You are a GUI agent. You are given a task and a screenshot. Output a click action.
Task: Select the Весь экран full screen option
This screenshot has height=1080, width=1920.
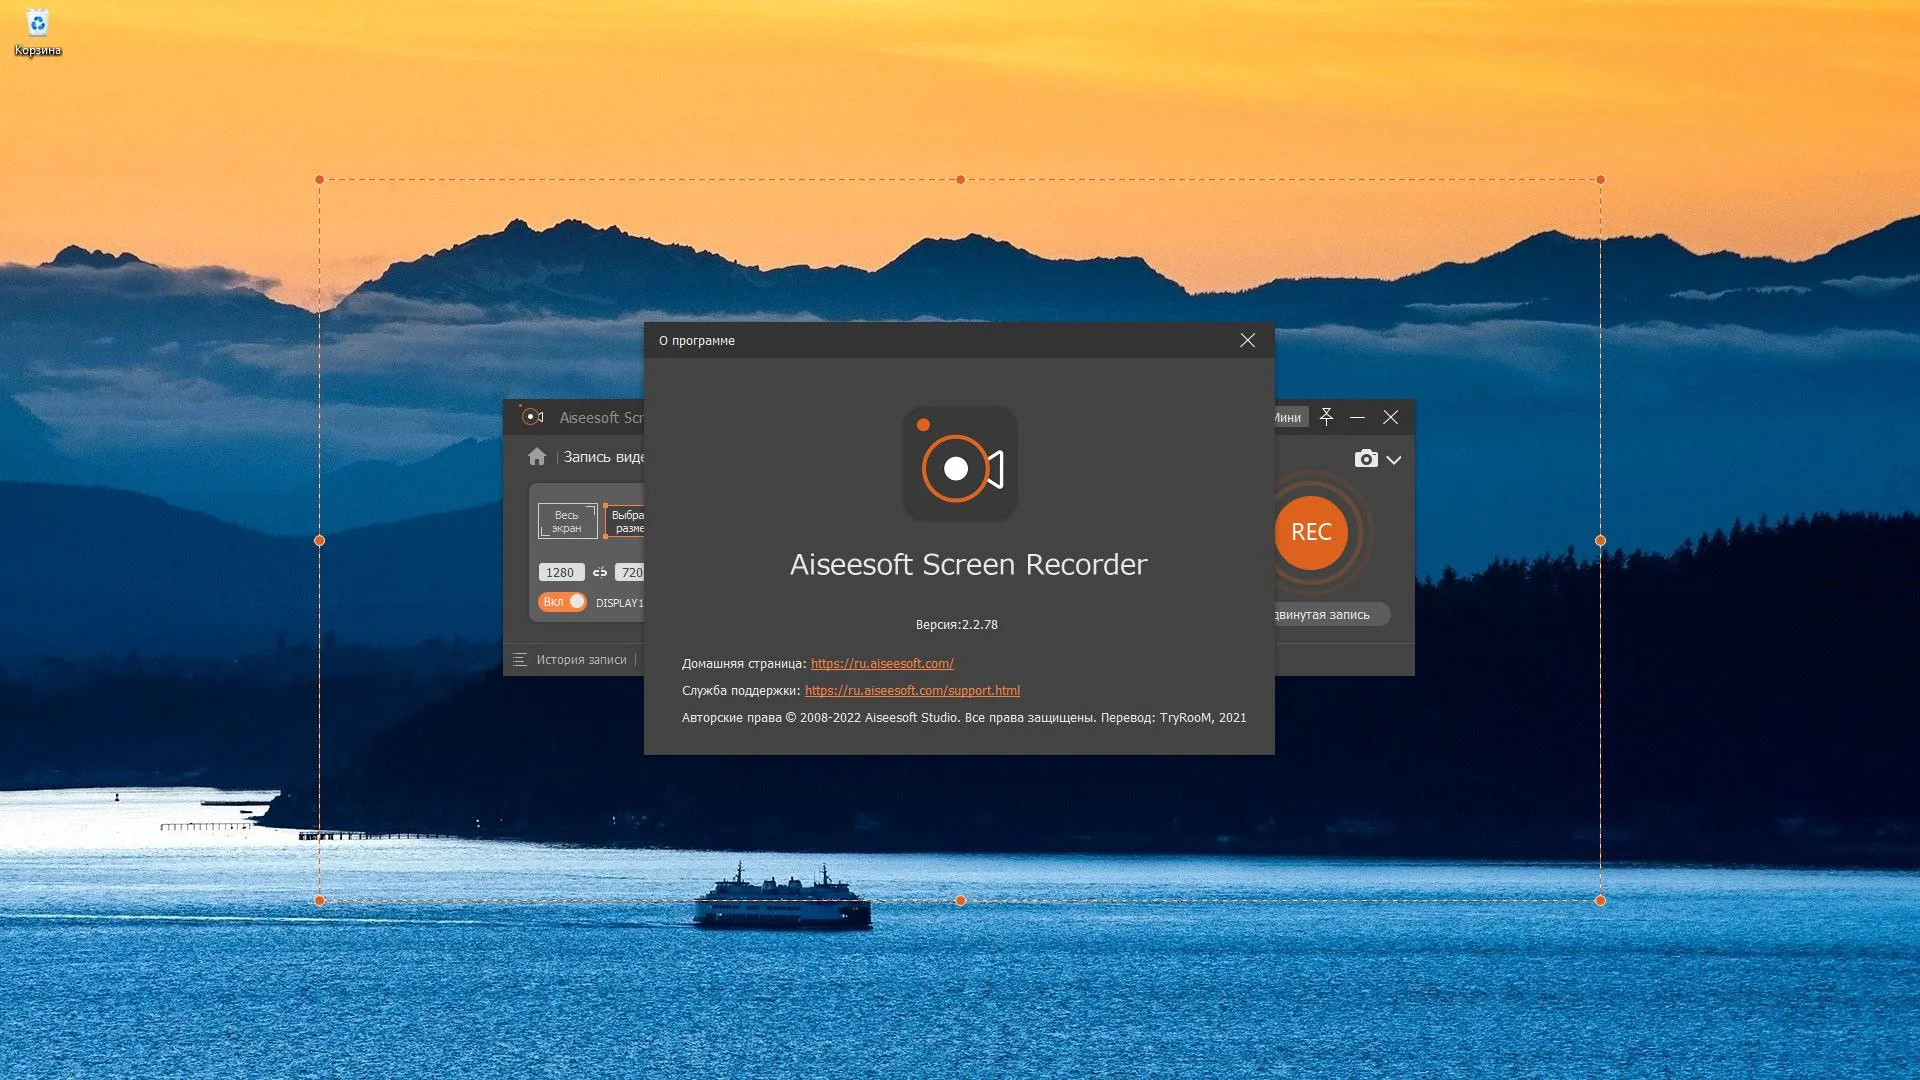(567, 521)
